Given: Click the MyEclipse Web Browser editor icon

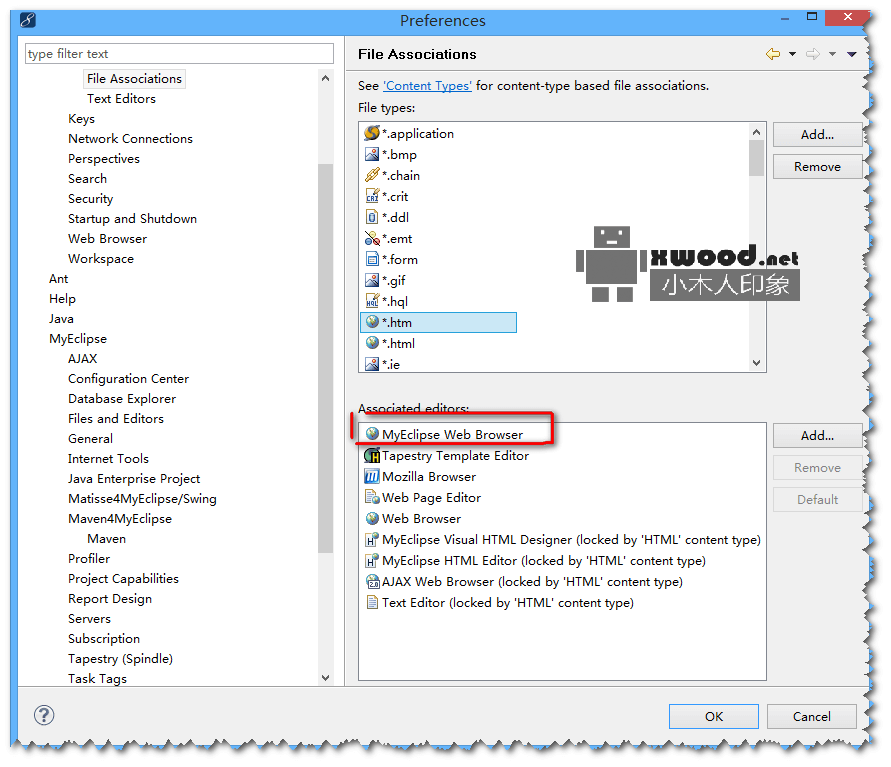Looking at the screenshot, I should point(372,434).
